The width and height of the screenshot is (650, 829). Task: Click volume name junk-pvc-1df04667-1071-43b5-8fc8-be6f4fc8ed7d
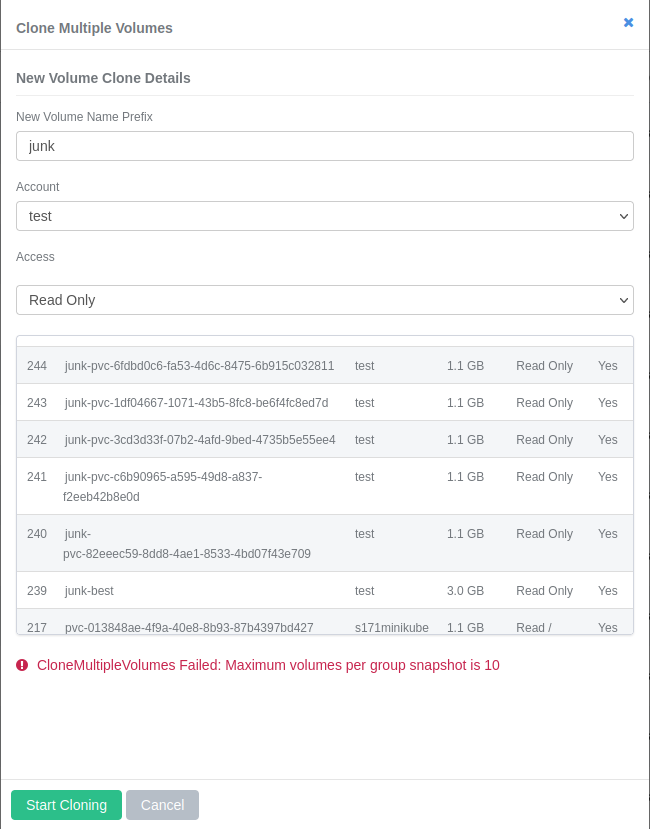[x=196, y=403]
